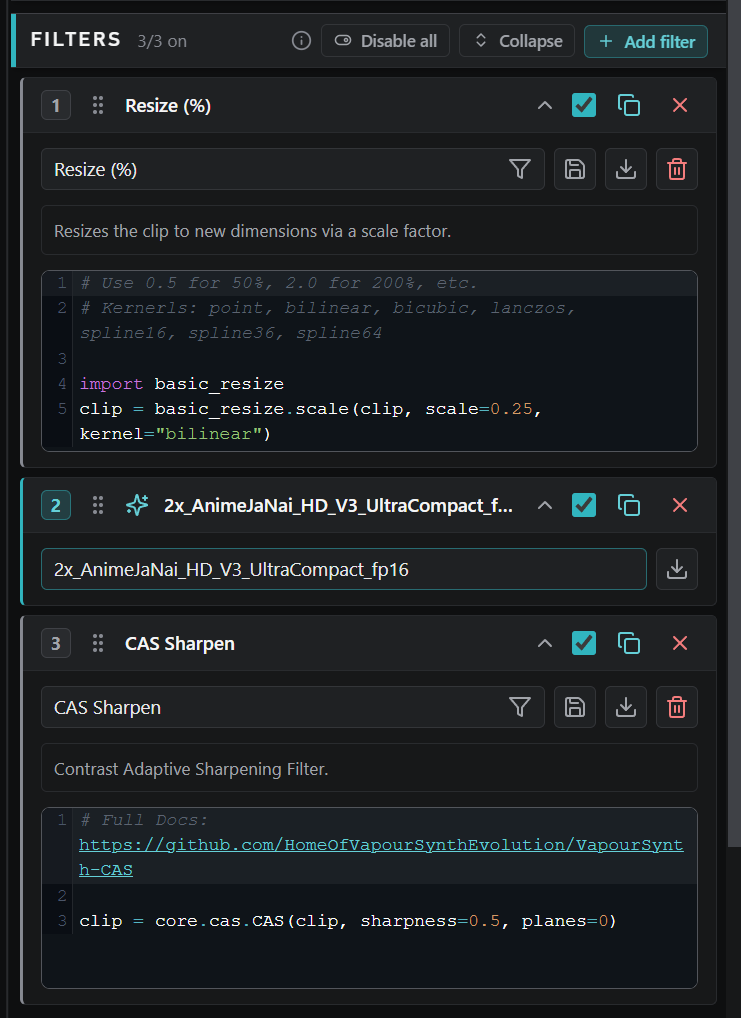The width and height of the screenshot is (741, 1018).
Task: Click the info icon beside Filters header
Action: (x=301, y=41)
